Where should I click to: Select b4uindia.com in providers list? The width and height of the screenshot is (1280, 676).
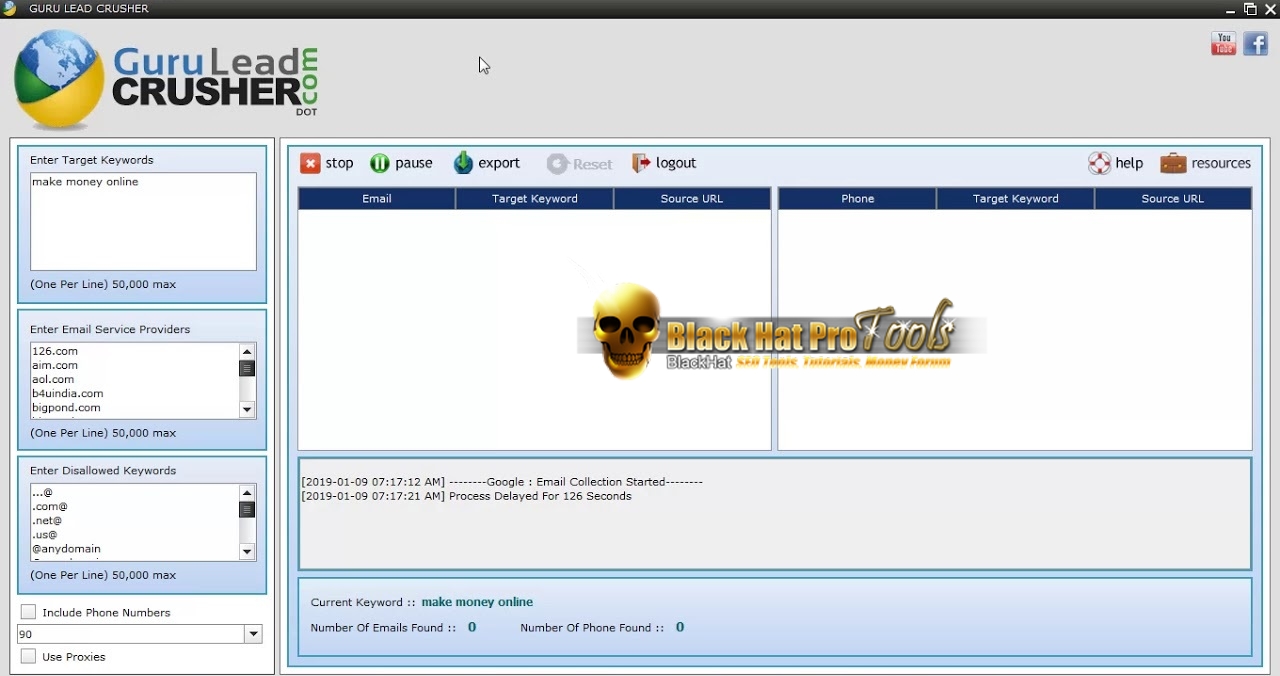coord(67,393)
